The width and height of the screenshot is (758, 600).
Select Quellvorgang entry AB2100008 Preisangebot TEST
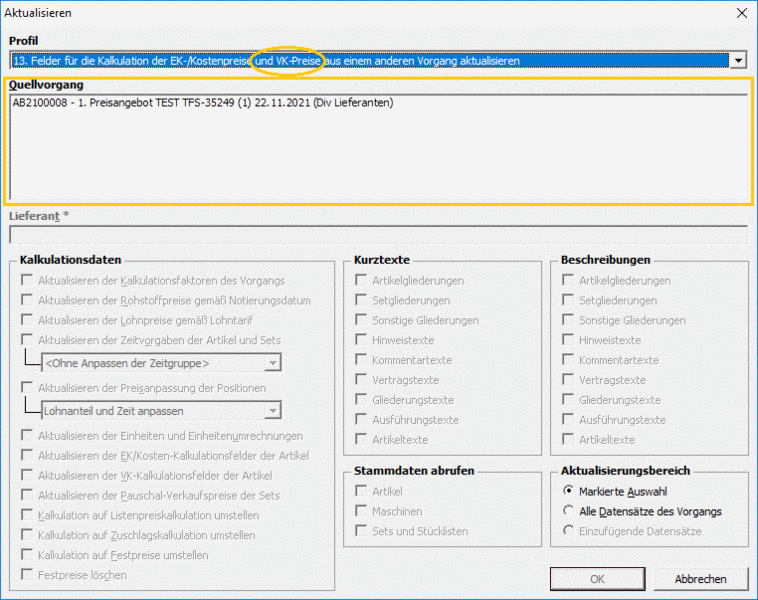click(203, 102)
